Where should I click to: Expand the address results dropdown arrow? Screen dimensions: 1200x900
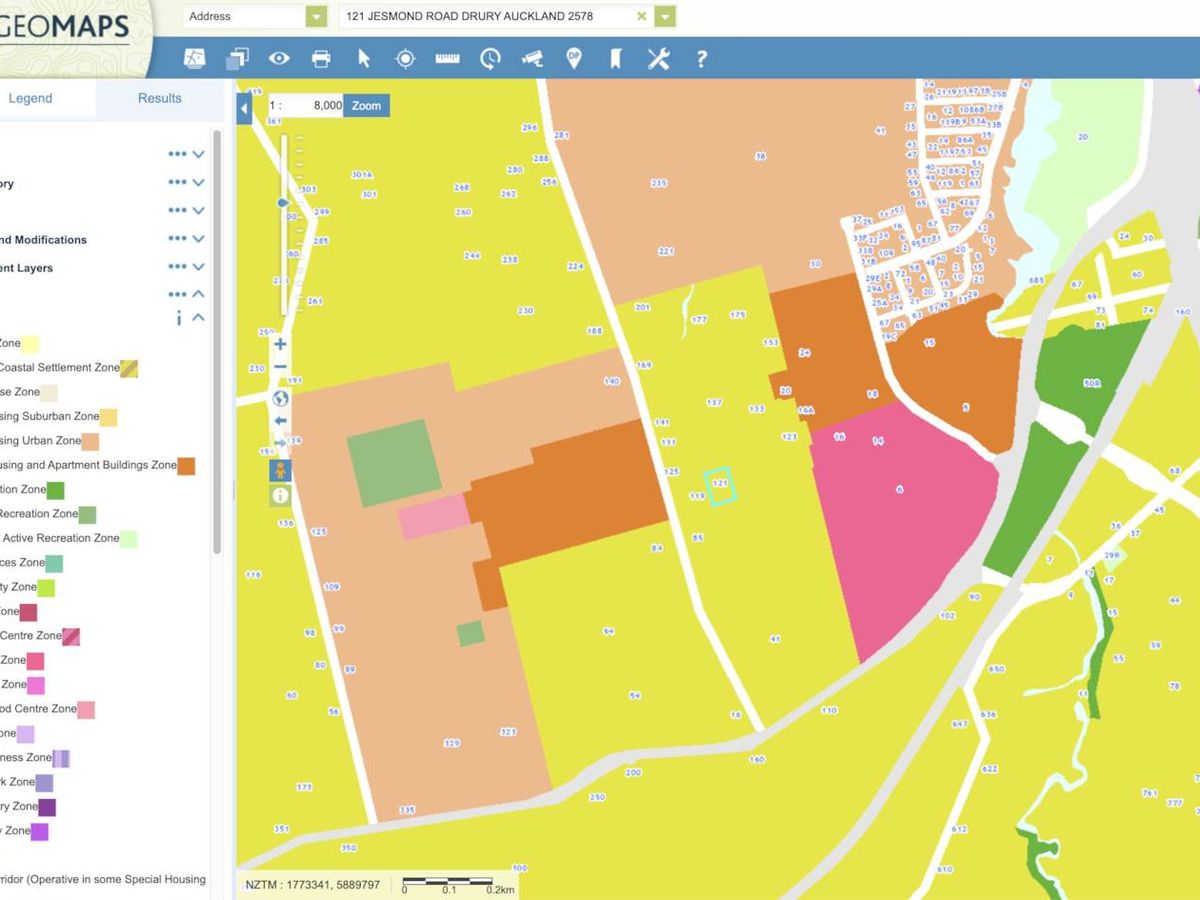pos(665,16)
